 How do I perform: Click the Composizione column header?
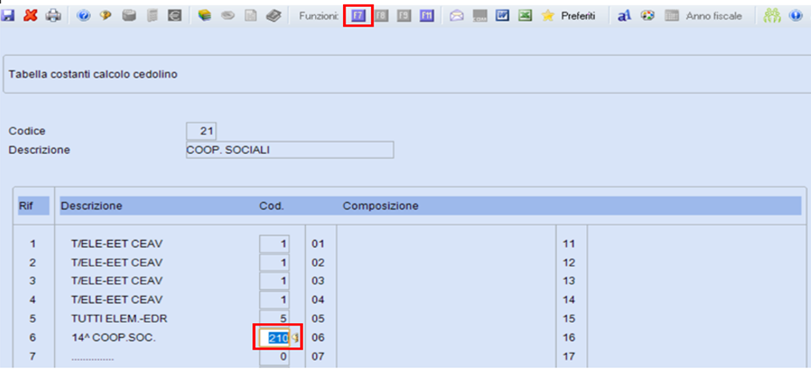coord(381,206)
